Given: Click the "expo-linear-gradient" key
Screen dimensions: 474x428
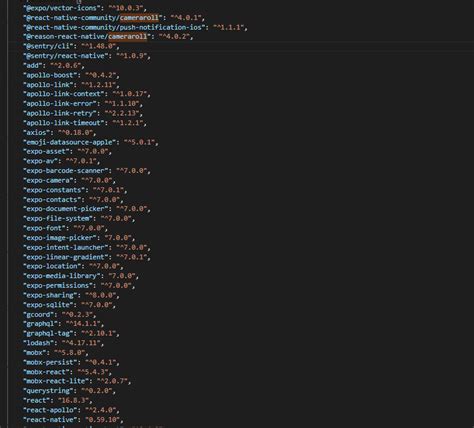Looking at the screenshot, I should coord(66,257).
